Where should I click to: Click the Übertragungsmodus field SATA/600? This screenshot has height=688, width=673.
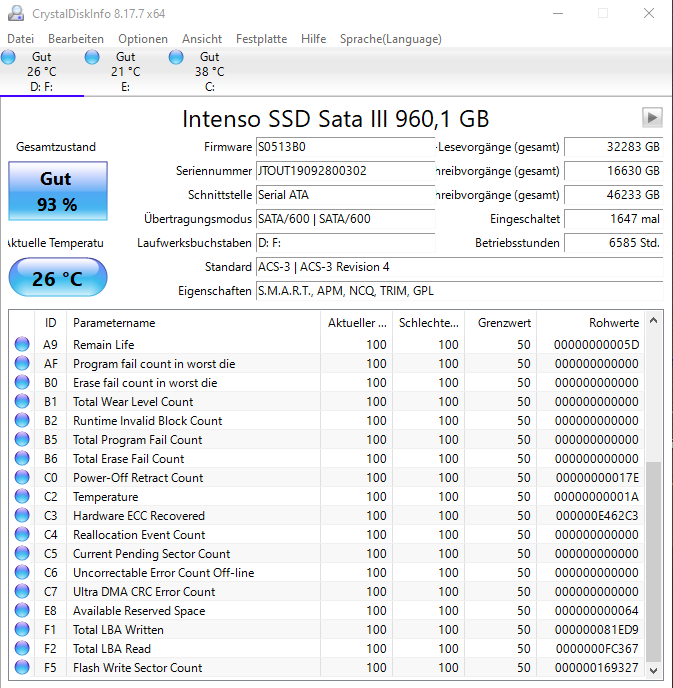(x=345, y=219)
